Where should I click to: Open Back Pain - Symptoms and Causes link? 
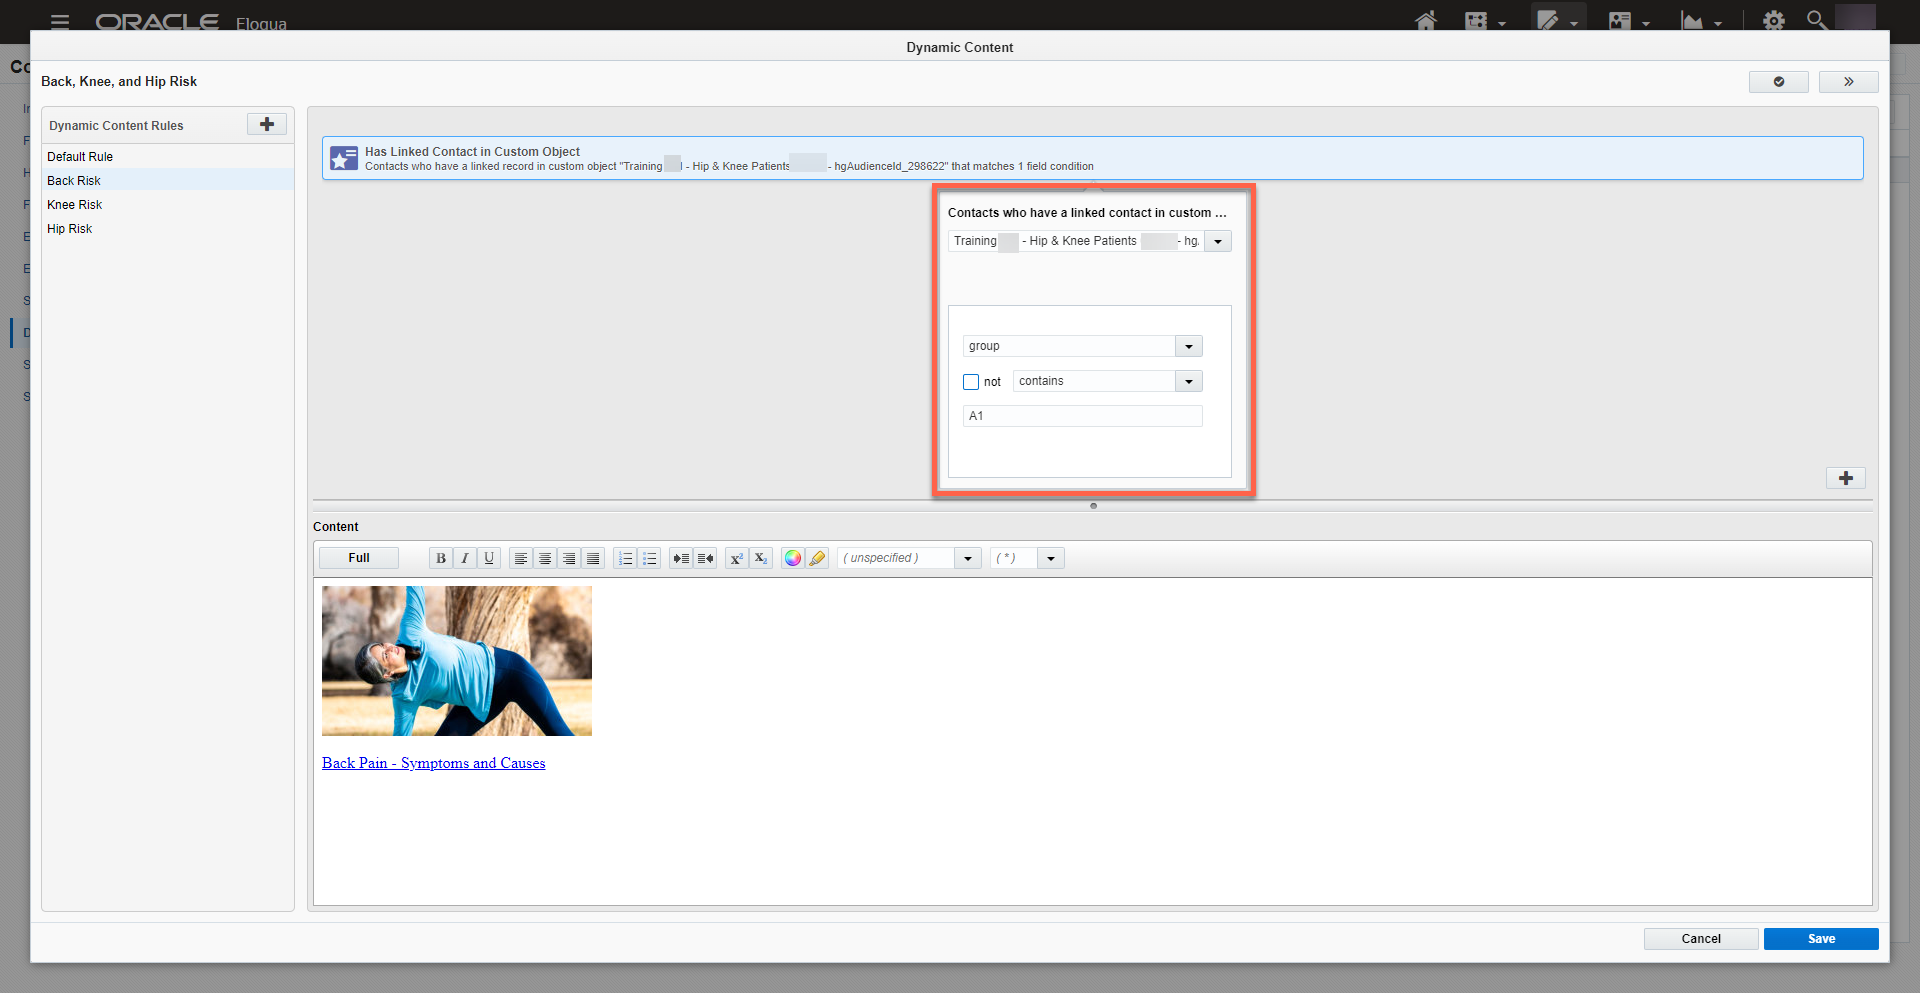433,763
